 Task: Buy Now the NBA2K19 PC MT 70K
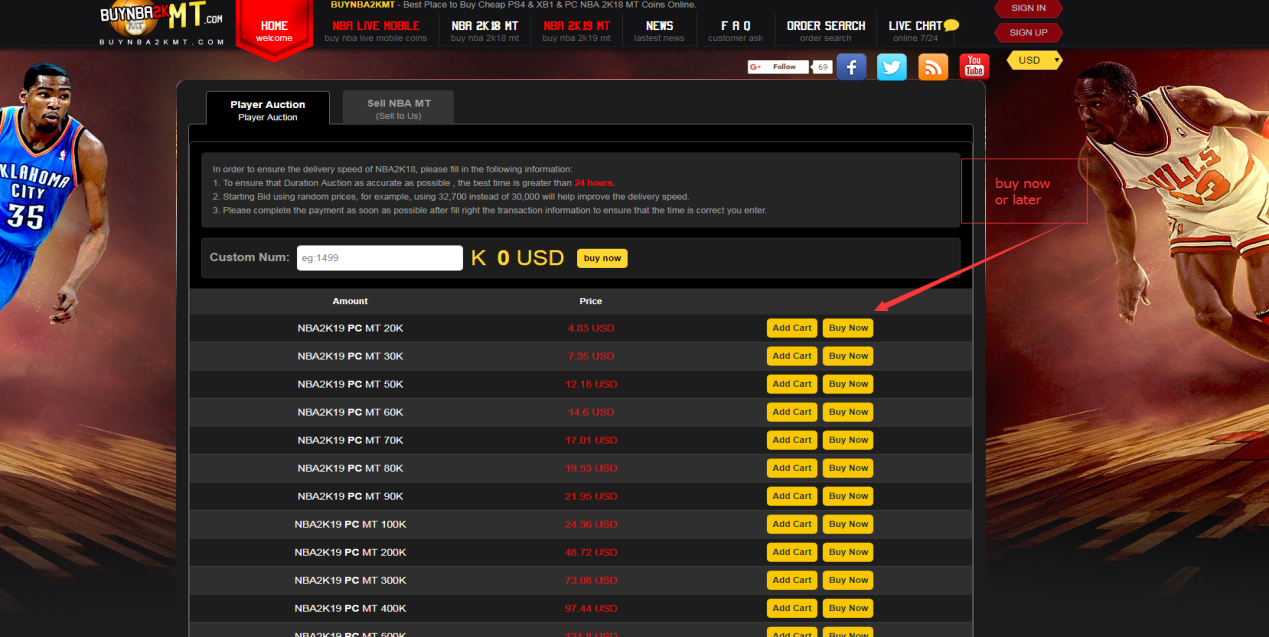click(x=848, y=440)
